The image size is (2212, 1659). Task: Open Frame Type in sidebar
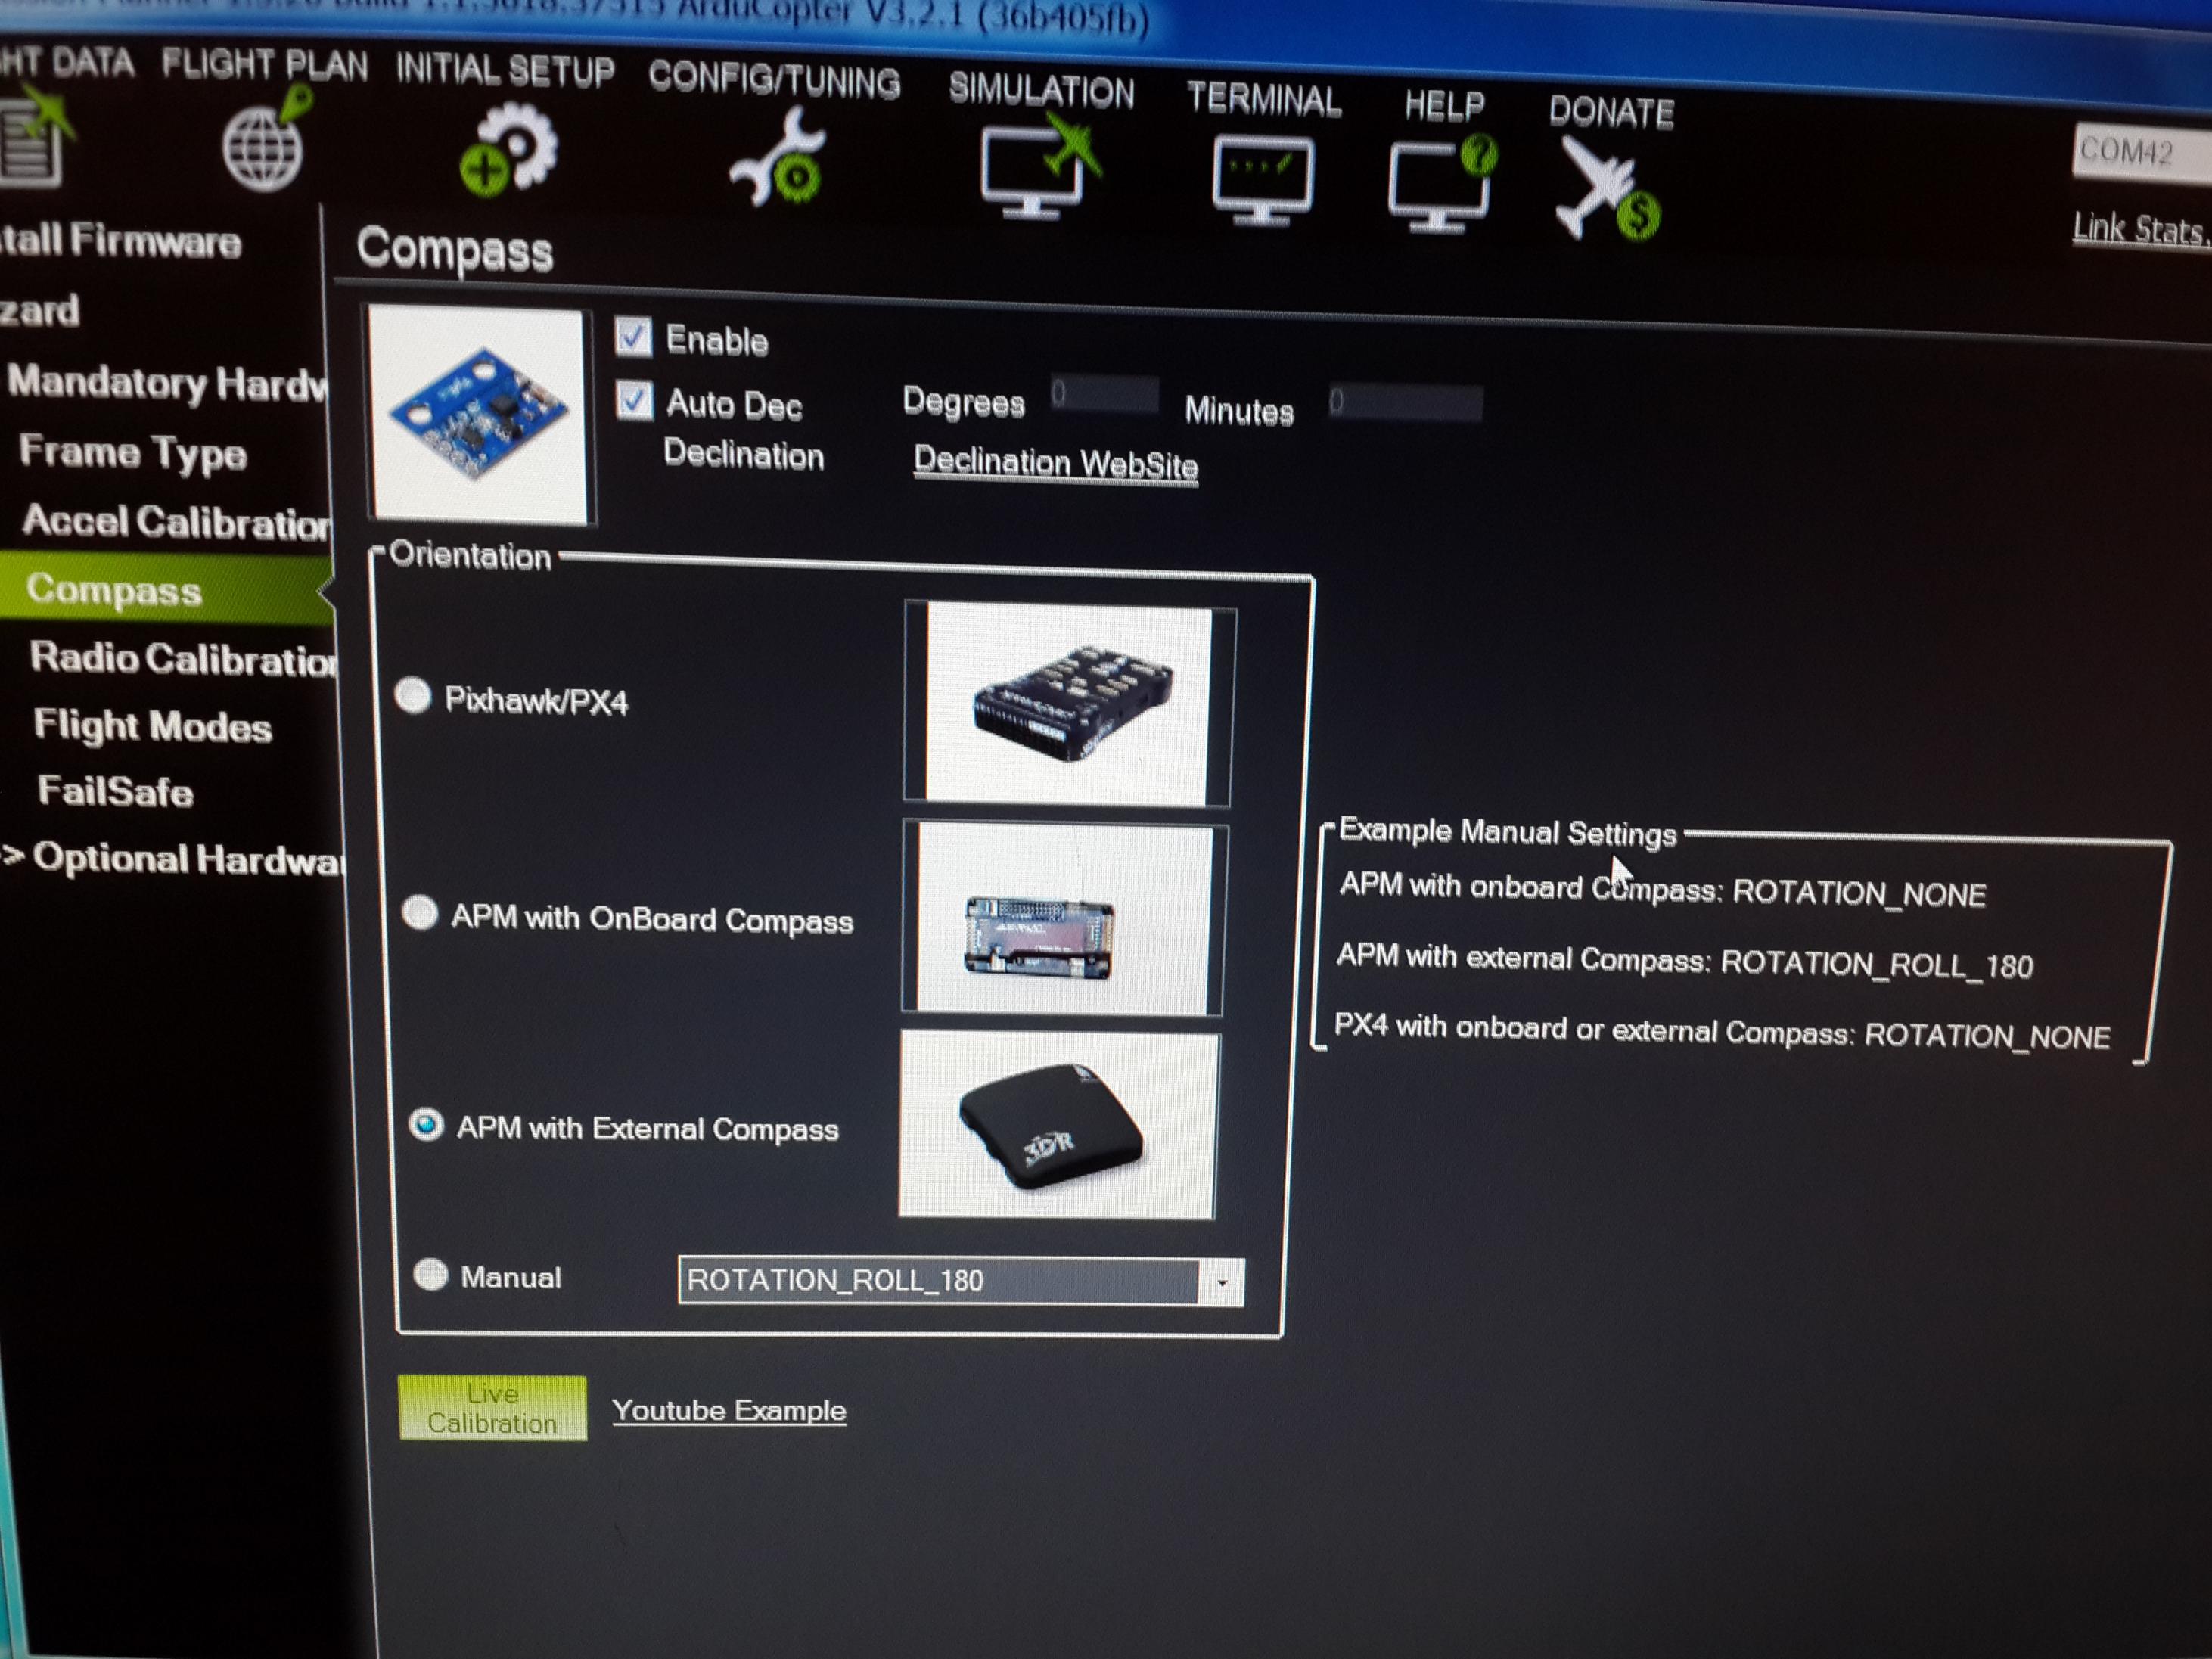tap(133, 453)
